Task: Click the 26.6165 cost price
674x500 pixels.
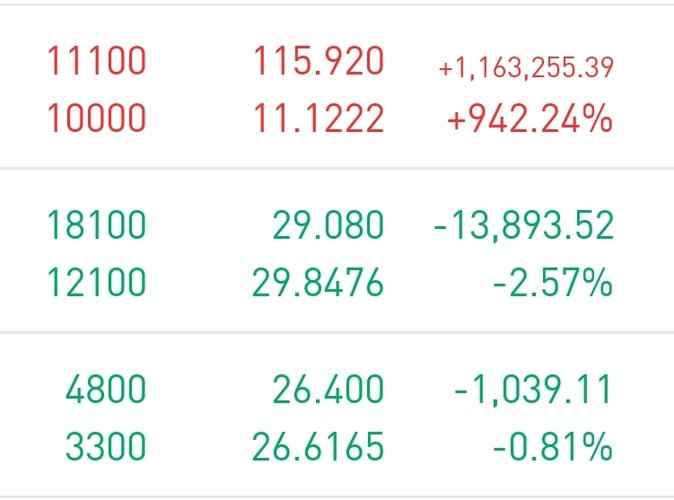Action: pos(318,446)
